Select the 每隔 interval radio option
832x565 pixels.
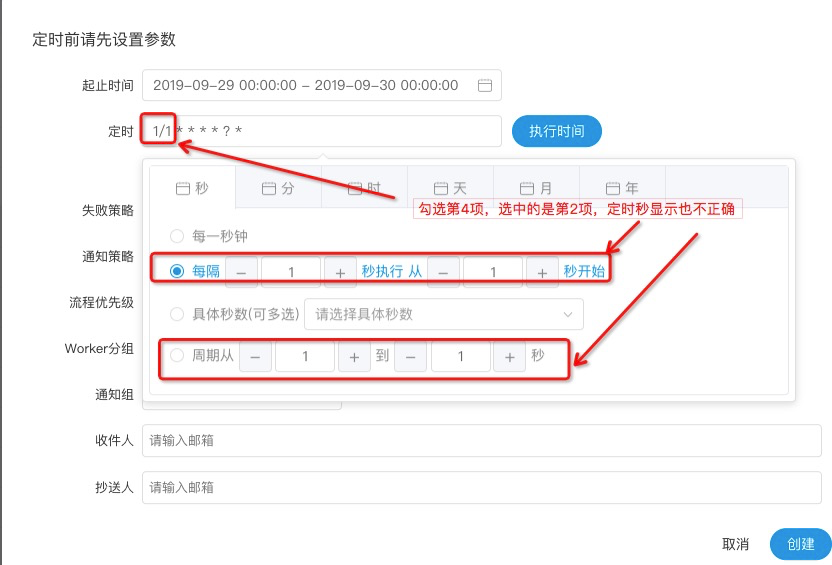click(177, 271)
